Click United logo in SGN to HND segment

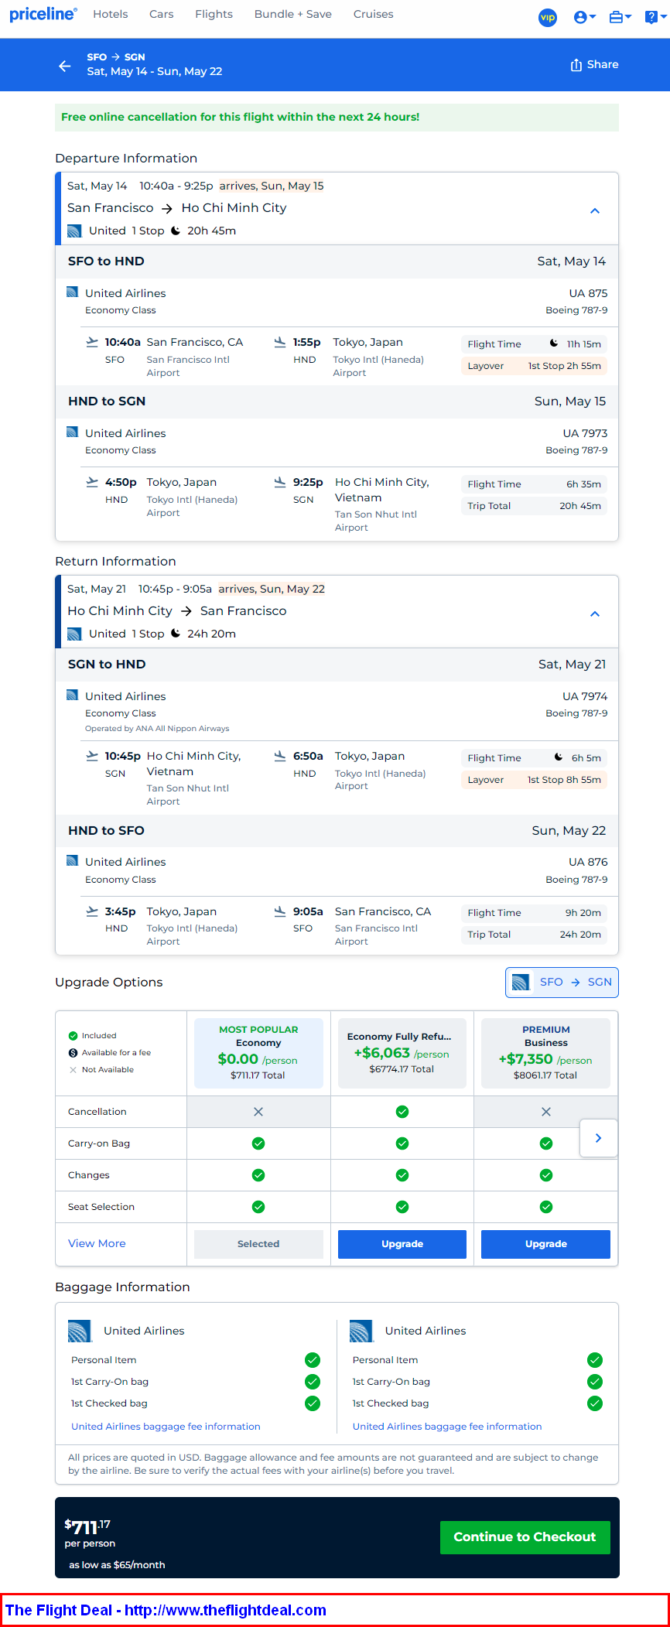pyautogui.click(x=72, y=696)
